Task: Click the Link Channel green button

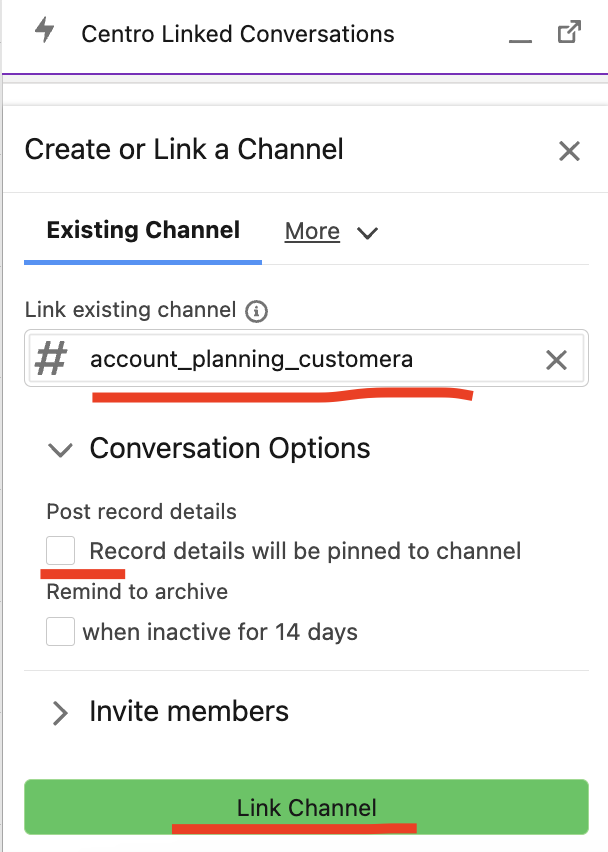Action: point(306,807)
